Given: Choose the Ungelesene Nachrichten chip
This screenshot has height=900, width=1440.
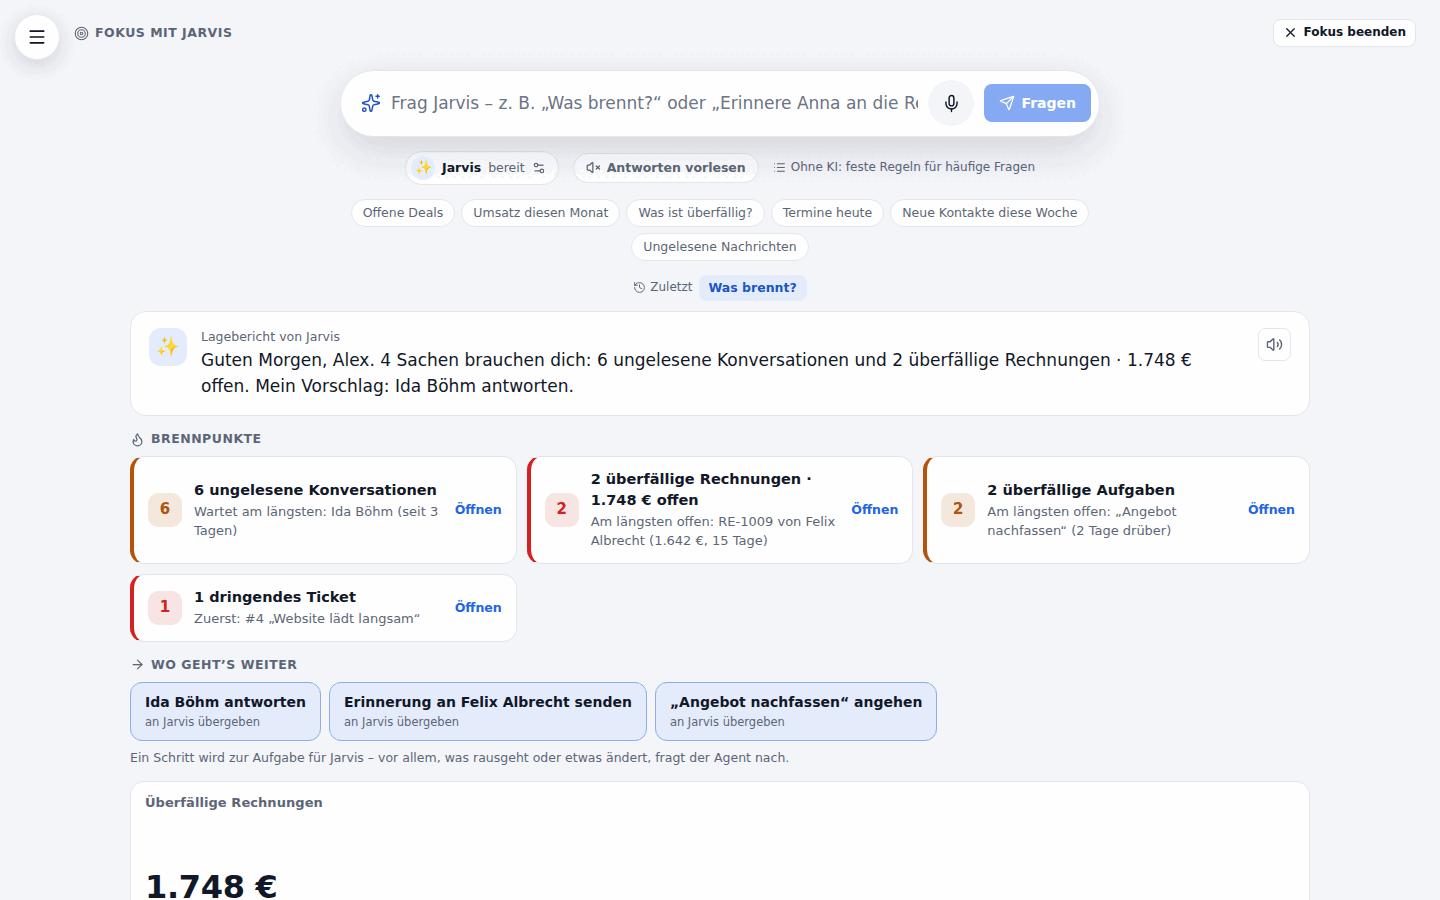Looking at the screenshot, I should pos(720,247).
